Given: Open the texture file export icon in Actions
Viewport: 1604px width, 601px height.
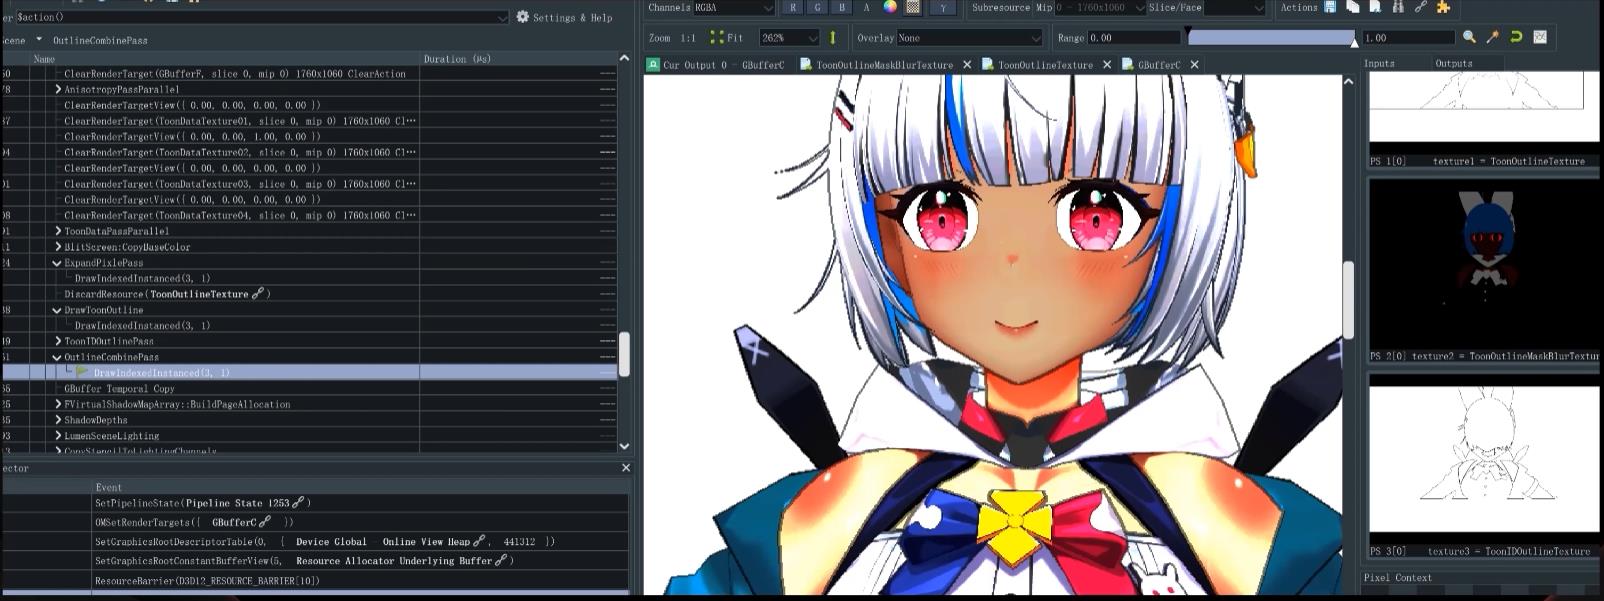Looking at the screenshot, I should (1375, 7).
